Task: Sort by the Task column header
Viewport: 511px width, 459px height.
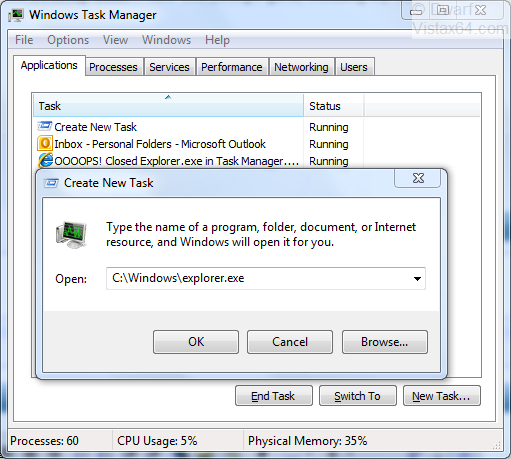Action: point(168,106)
